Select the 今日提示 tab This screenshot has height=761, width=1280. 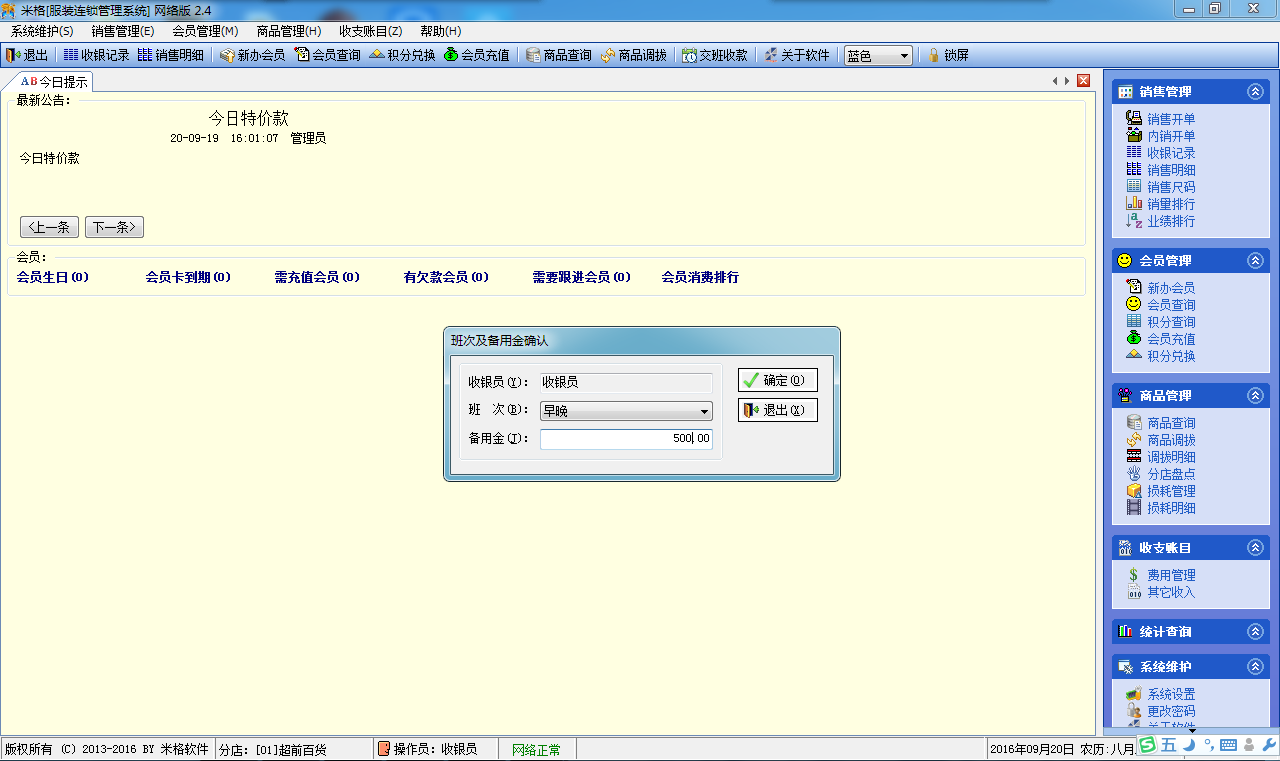pos(55,82)
